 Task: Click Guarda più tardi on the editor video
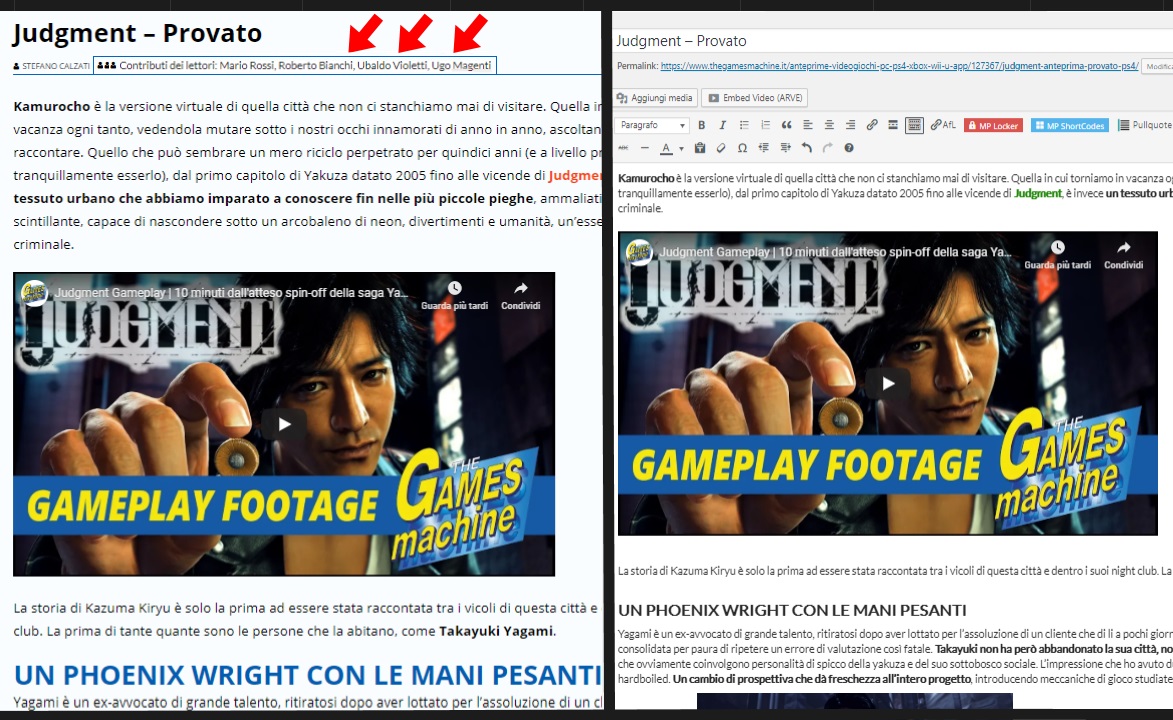point(1058,255)
